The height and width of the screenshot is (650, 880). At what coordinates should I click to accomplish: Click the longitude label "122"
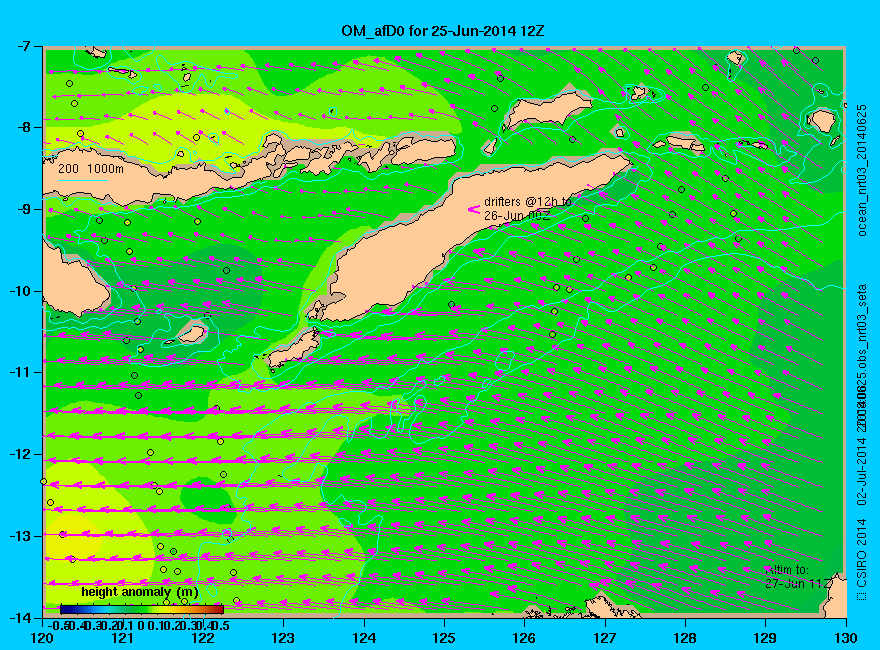click(x=203, y=638)
